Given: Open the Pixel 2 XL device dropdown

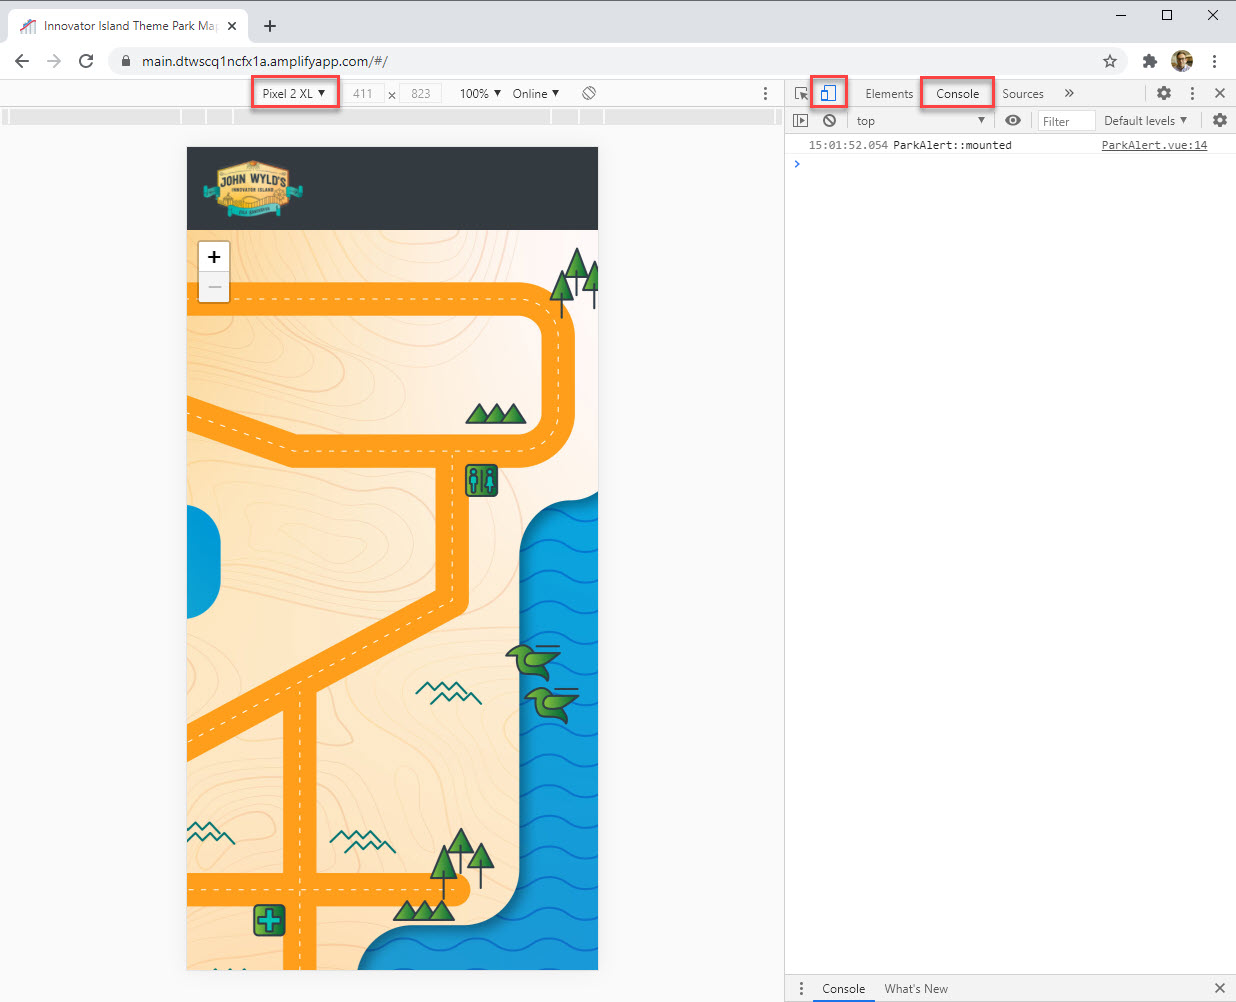Looking at the screenshot, I should (294, 92).
